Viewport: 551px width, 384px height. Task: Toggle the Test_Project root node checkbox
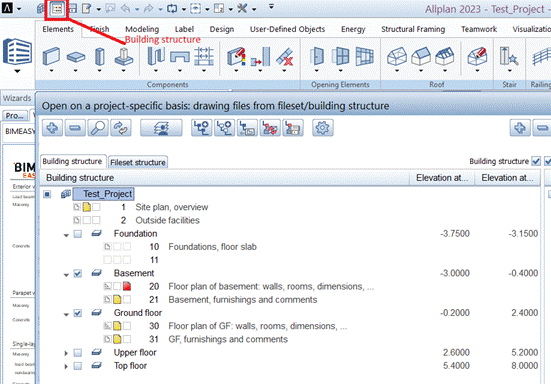[47, 194]
